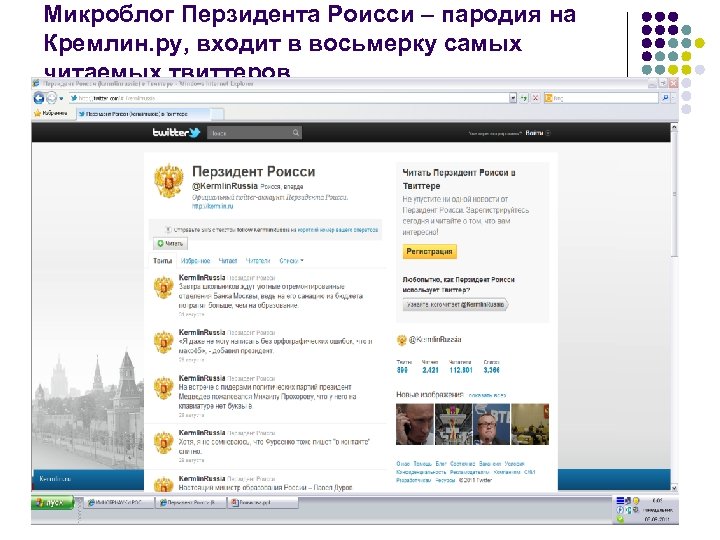
Task: Click the followers count 112.801
Action: [461, 370]
